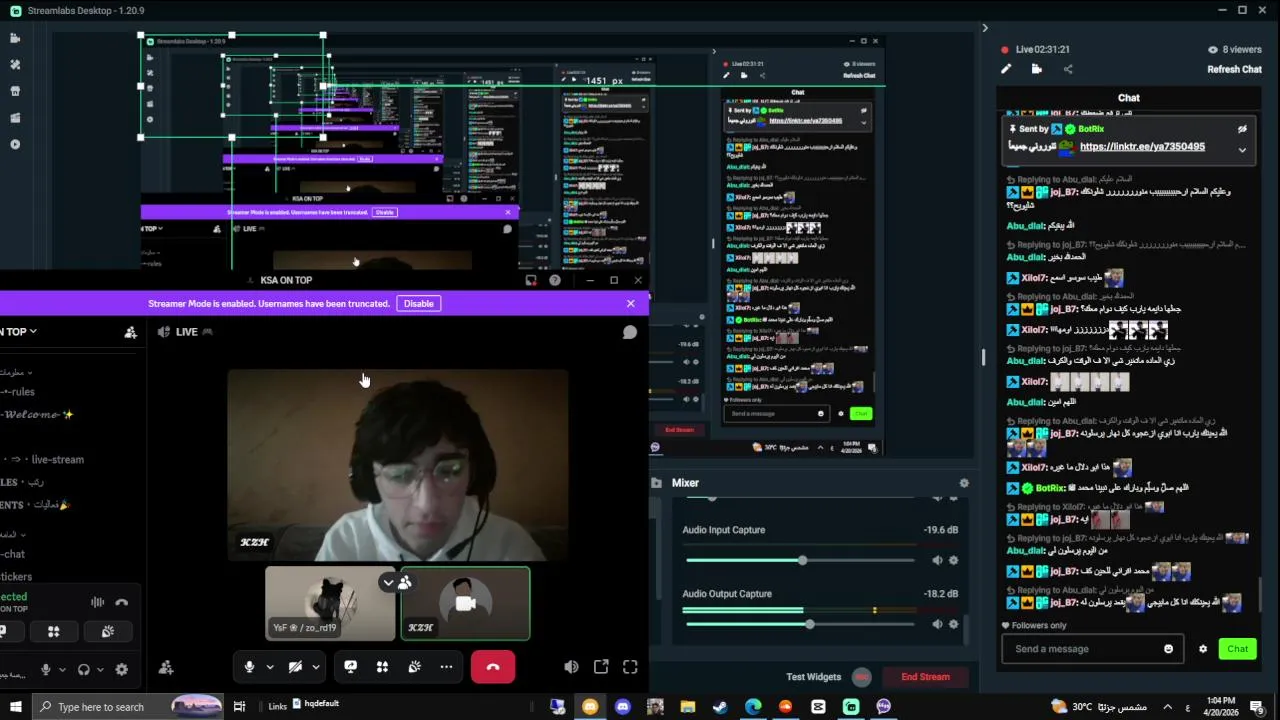
Task: Open the video camera icon beside the pencil
Action: 1037,69
